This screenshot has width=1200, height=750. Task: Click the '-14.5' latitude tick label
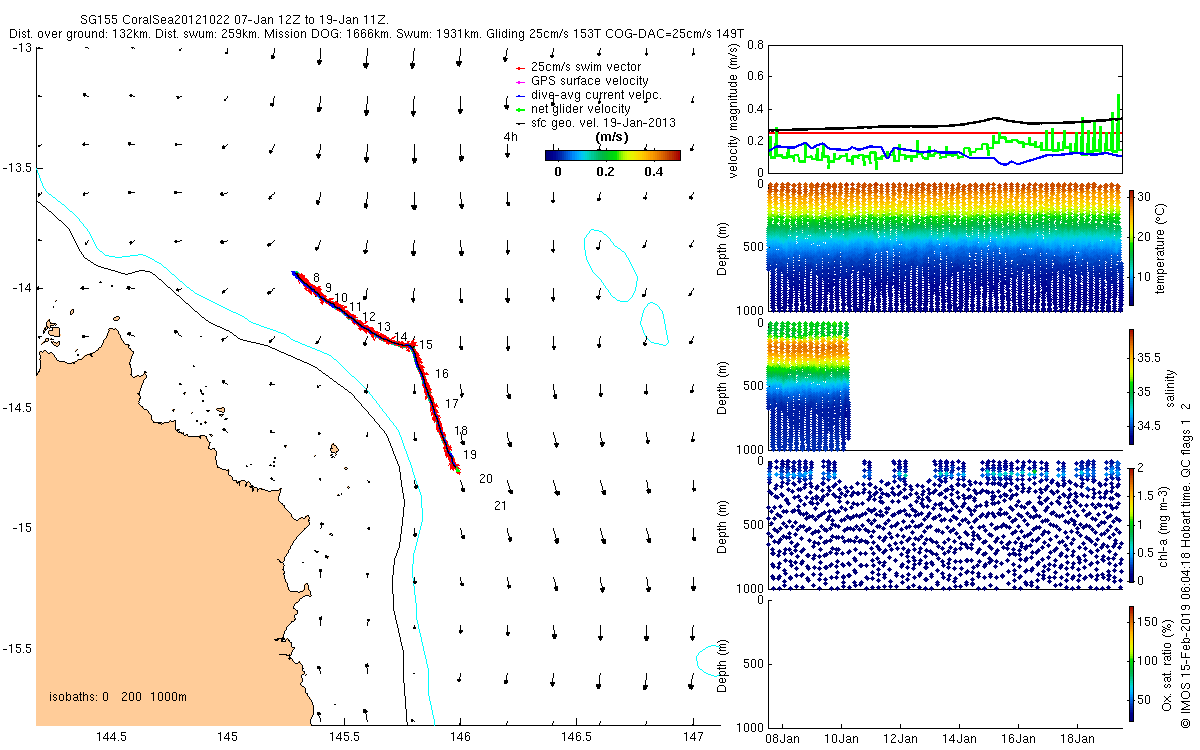18,408
